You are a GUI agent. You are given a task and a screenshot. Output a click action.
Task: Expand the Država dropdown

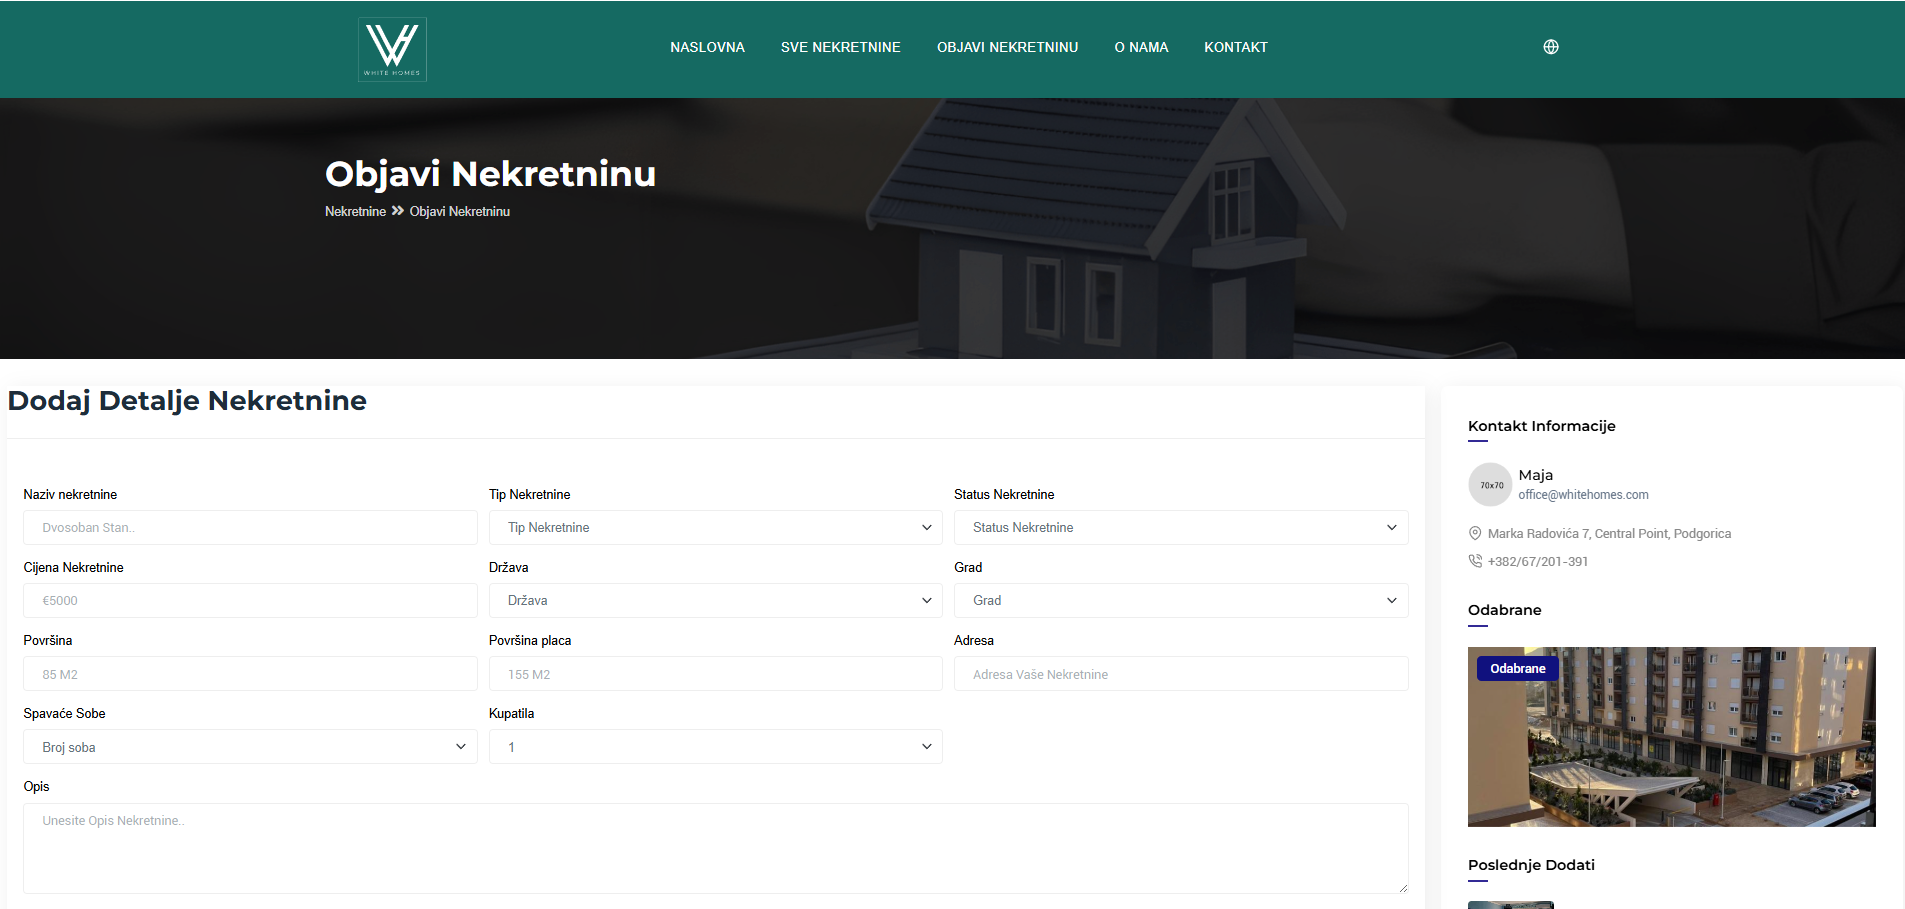click(x=715, y=601)
